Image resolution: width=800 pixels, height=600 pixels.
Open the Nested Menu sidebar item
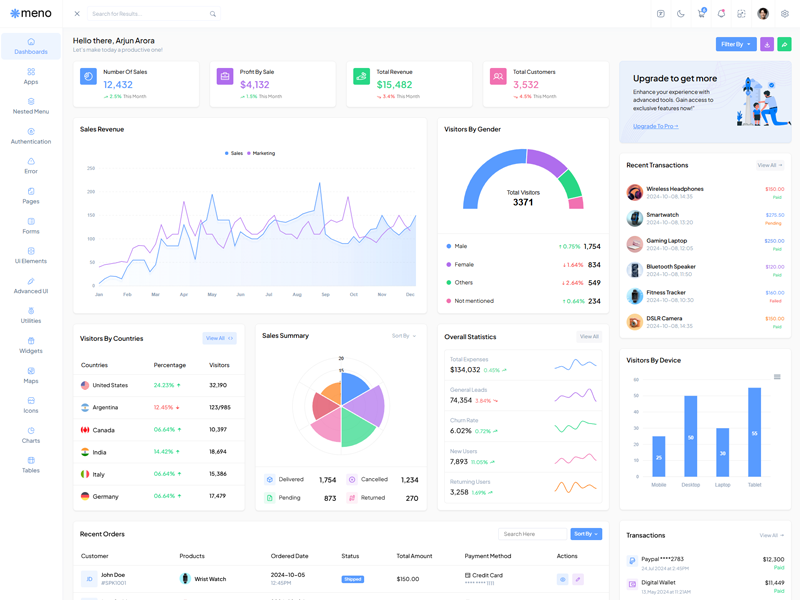click(x=31, y=105)
